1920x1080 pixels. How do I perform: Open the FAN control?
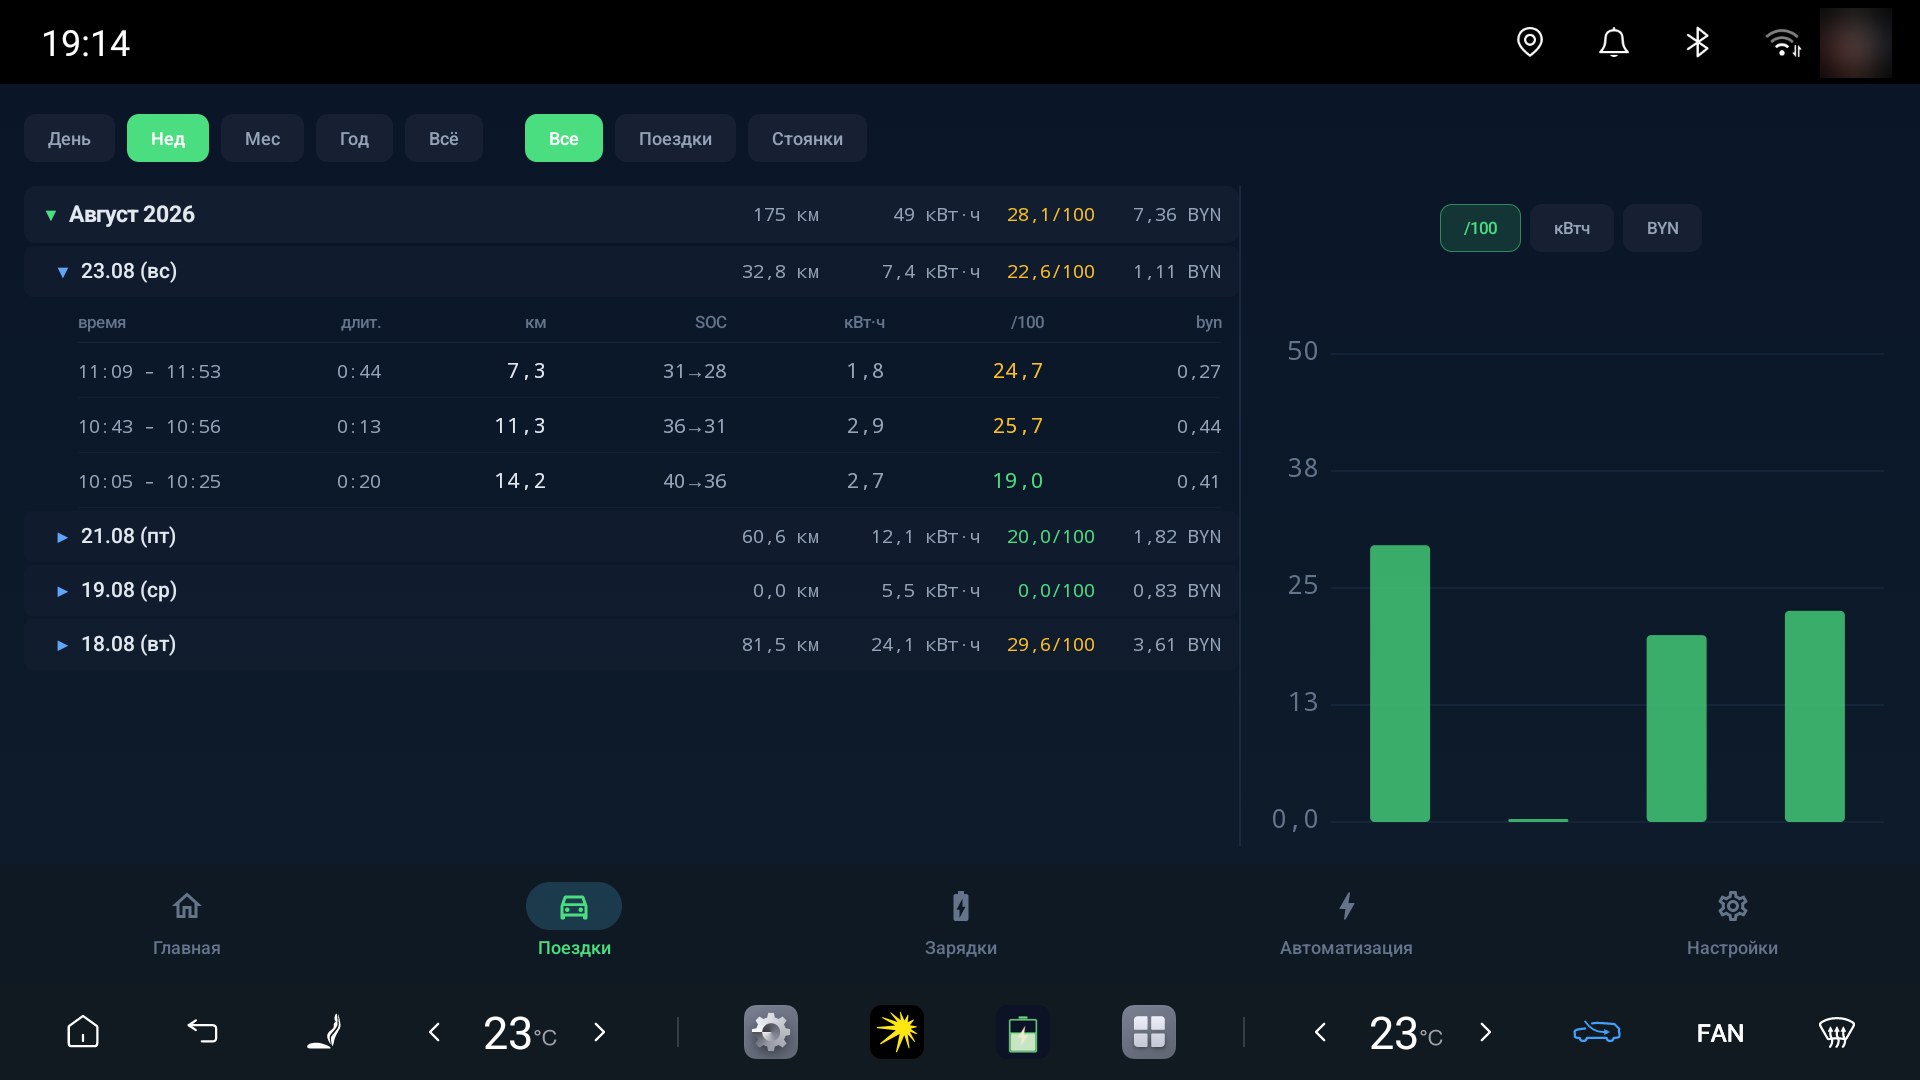click(x=1720, y=1033)
